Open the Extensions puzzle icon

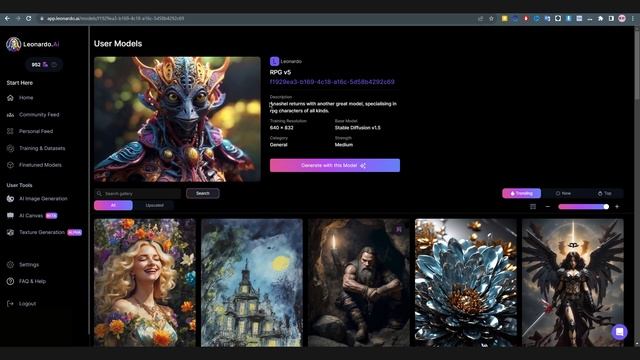click(600, 18)
